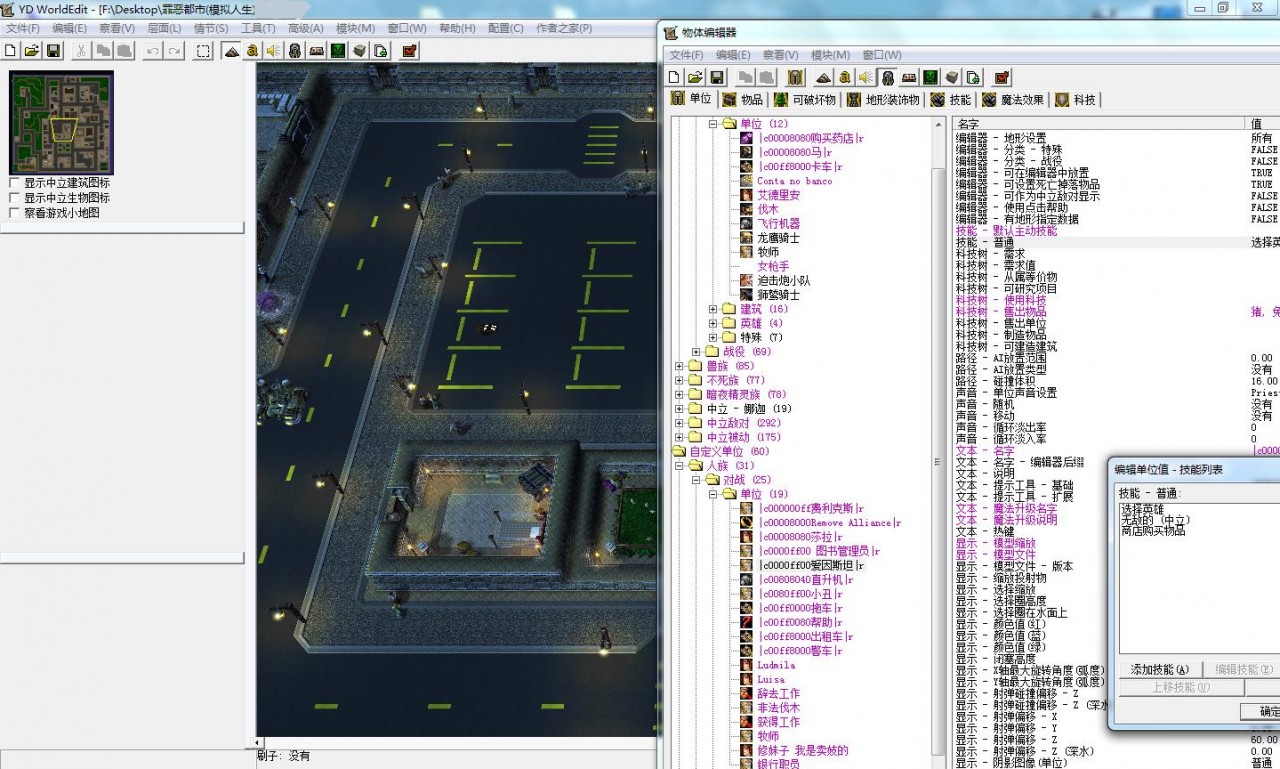1280x769 pixels.
Task: Open 文件(F) menu in WorldEdit
Action: click(23, 28)
